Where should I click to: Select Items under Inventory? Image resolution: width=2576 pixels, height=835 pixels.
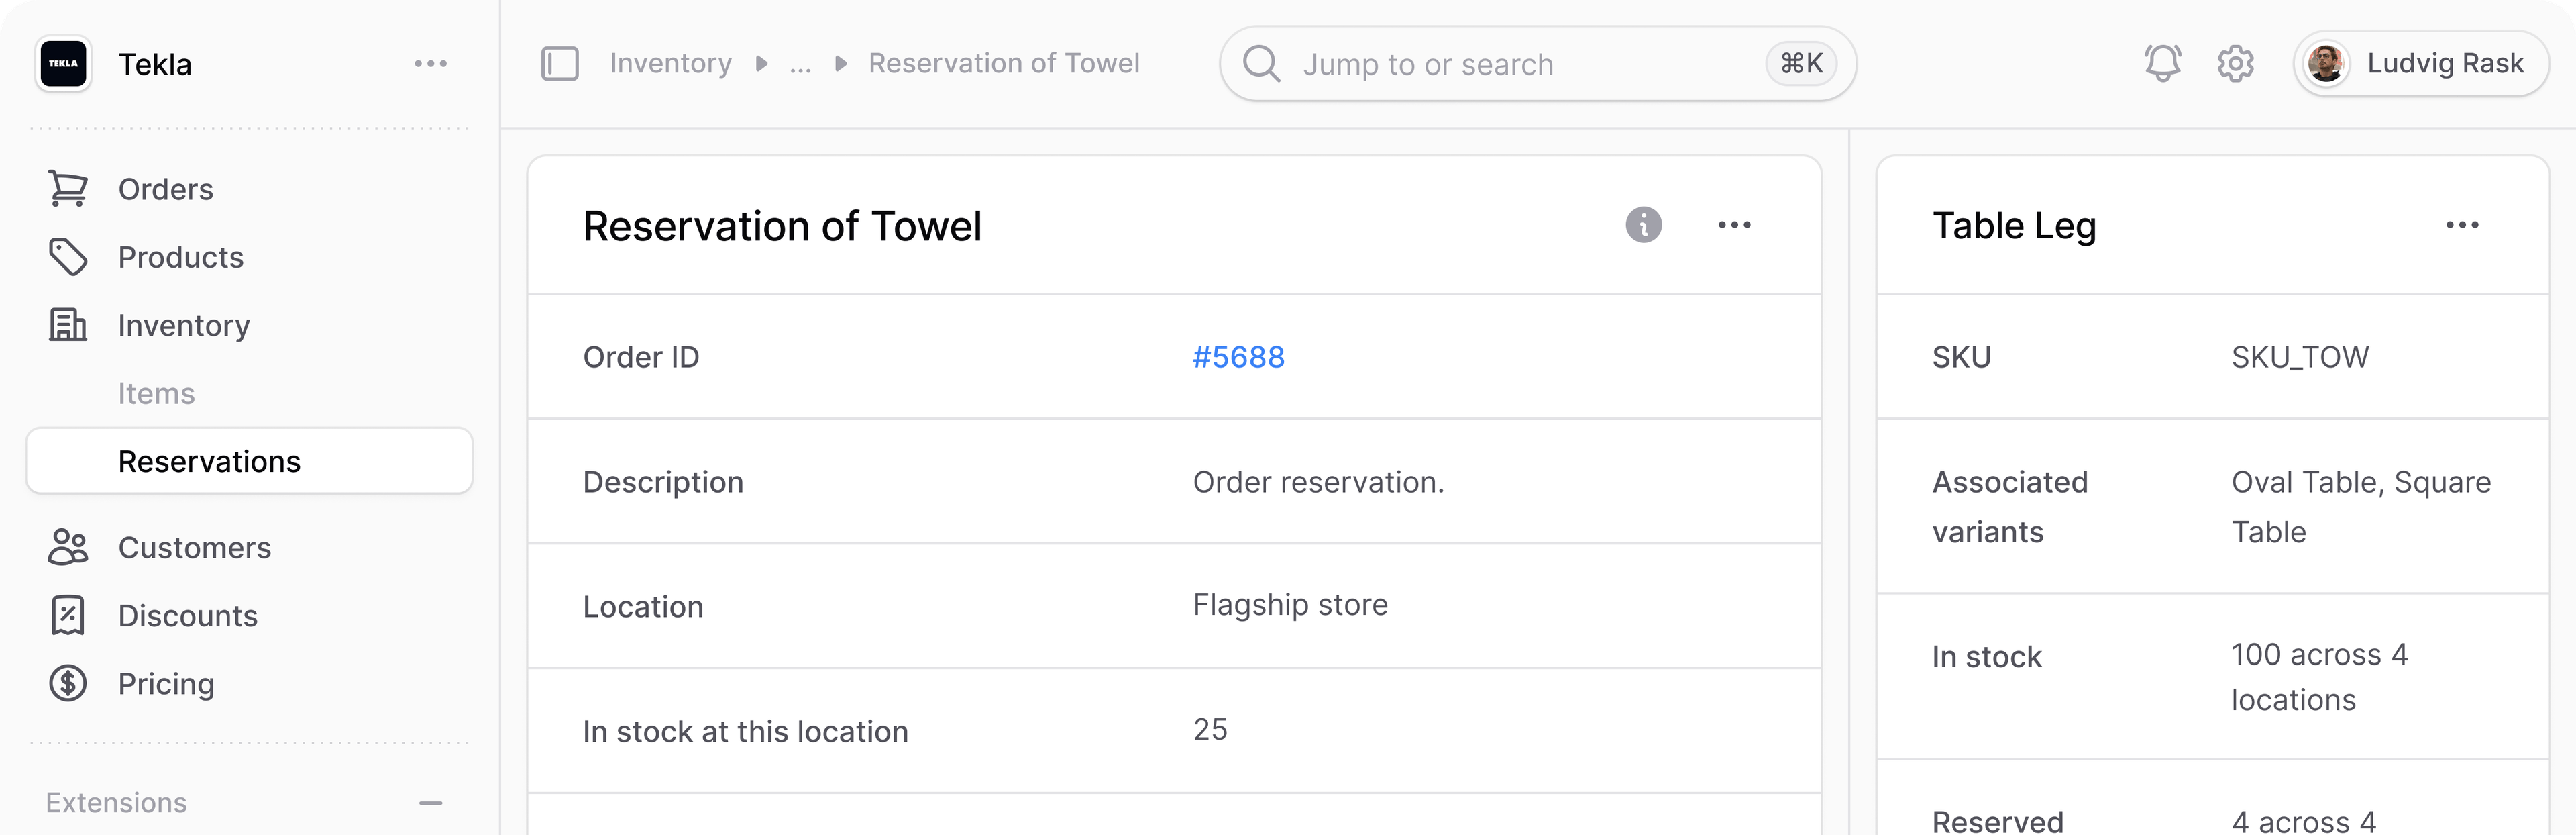tap(156, 393)
